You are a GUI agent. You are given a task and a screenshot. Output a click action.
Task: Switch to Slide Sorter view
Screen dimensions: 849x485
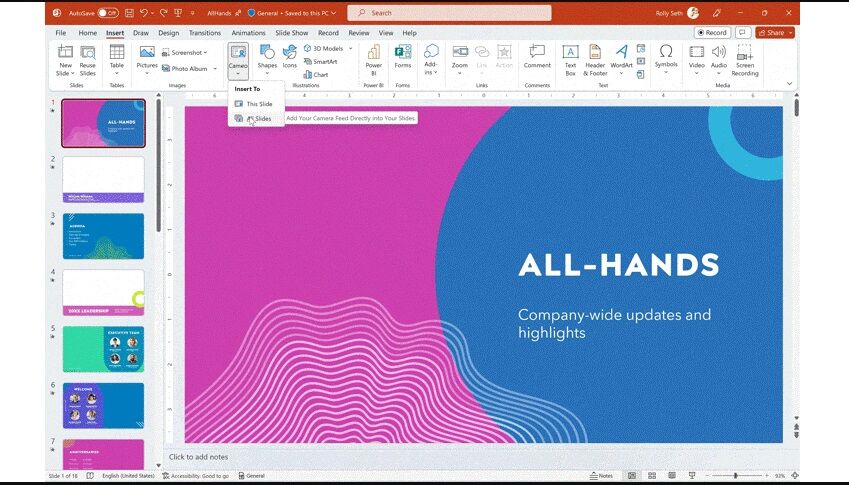coord(652,476)
